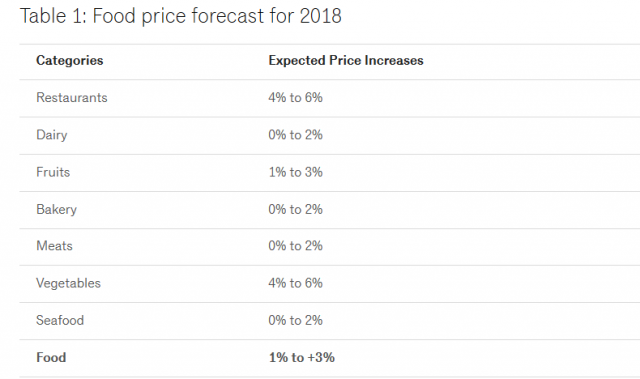Image resolution: width=640 pixels, height=379 pixels.
Task: Click the 'Dairy' category cell
Action: click(x=51, y=135)
